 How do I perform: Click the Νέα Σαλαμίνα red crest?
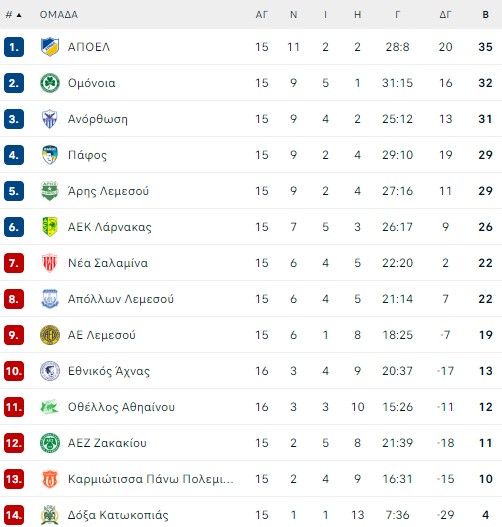coord(50,263)
